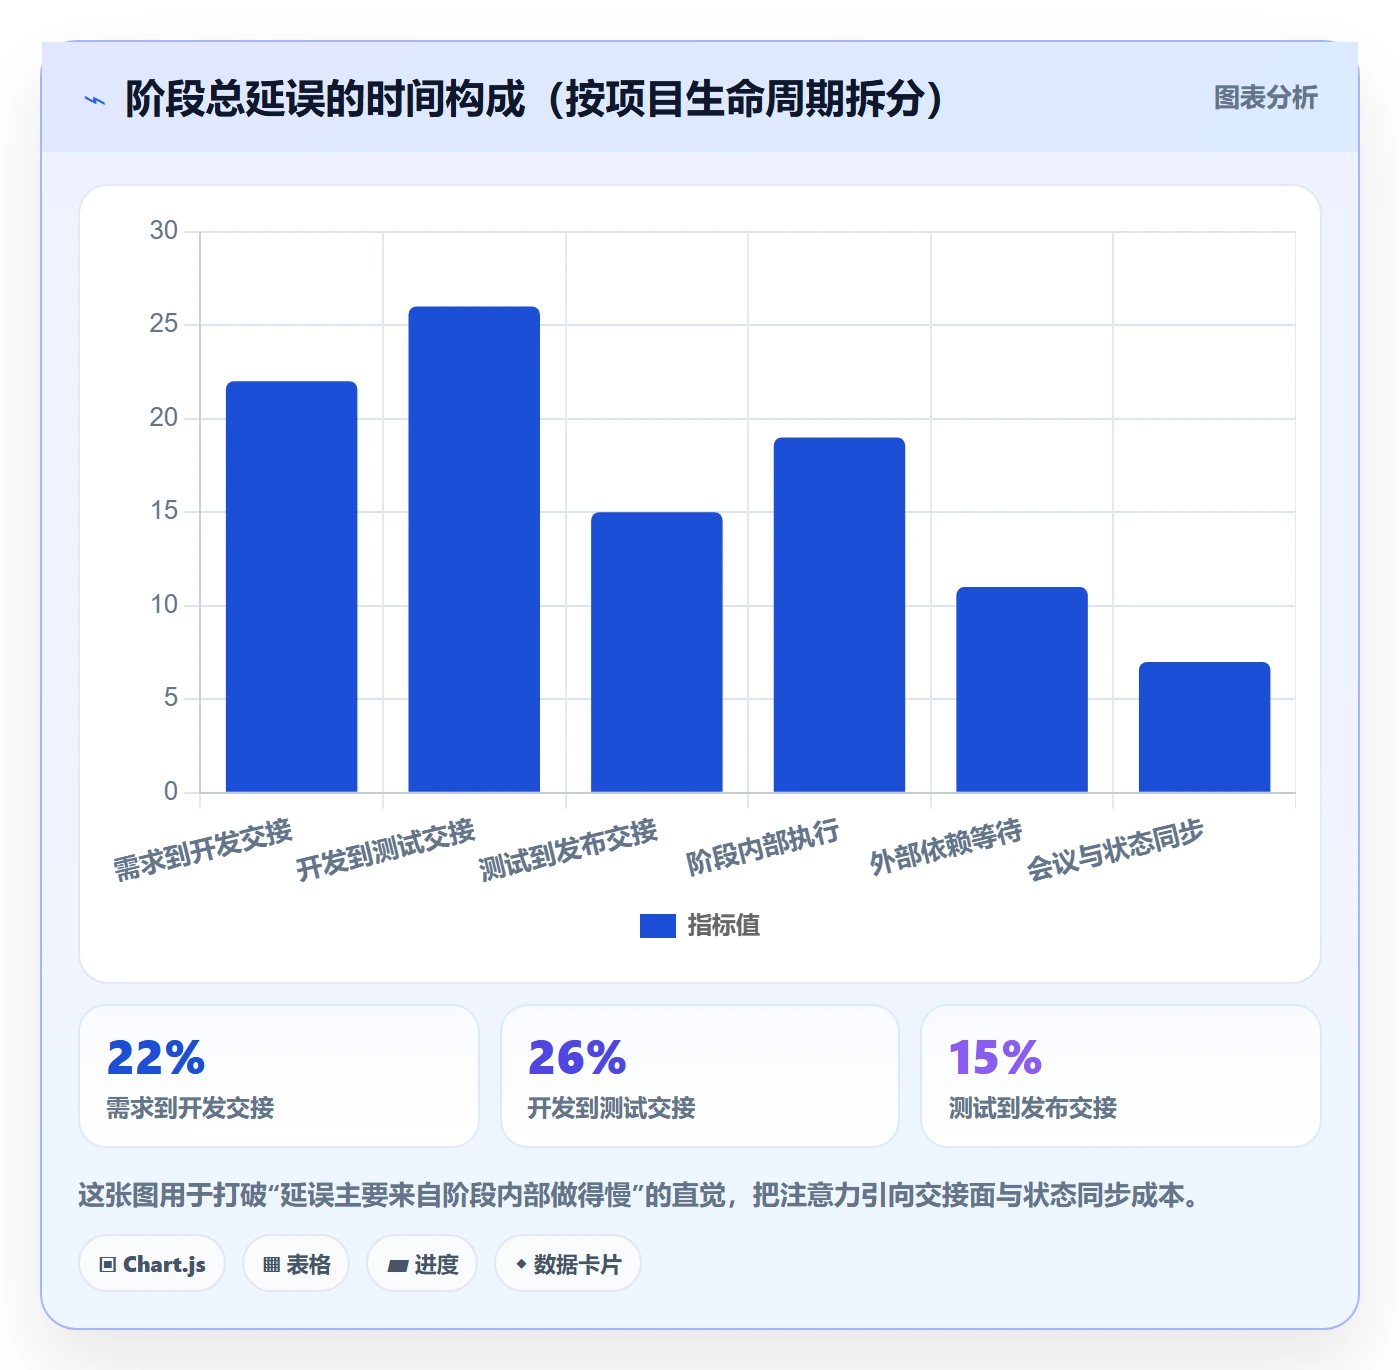This screenshot has height=1370, width=1400.
Task: Click the grid icon in 表格 chip
Action: 271,1265
